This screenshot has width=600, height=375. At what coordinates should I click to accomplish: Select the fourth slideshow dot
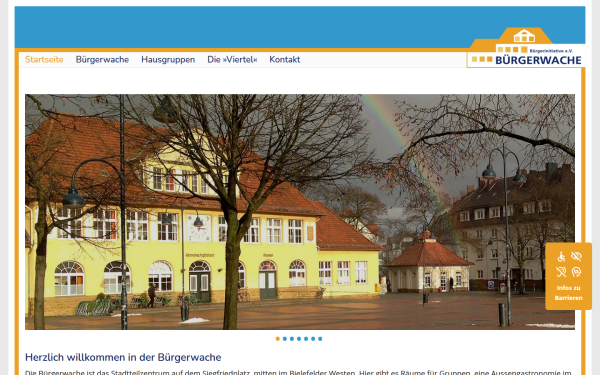pyautogui.click(x=299, y=339)
